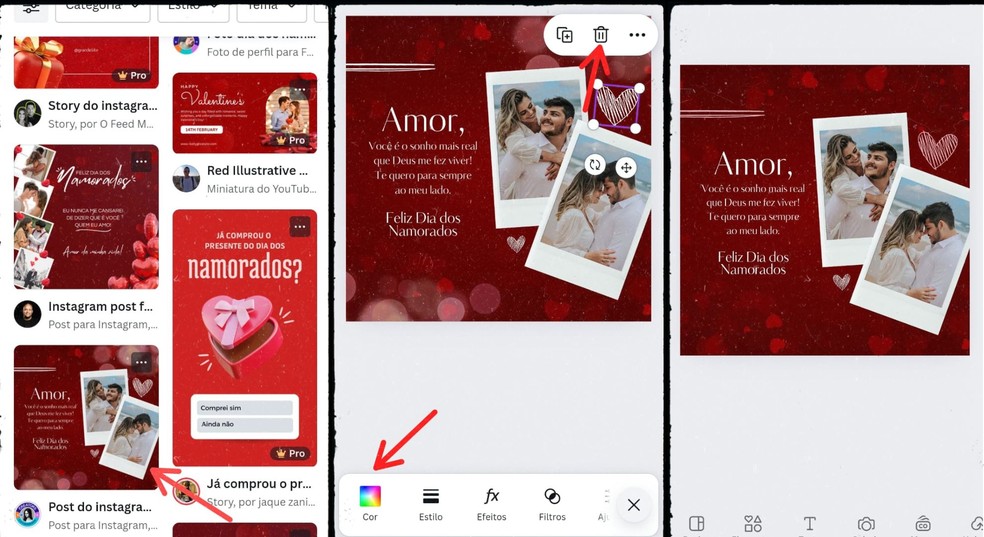Expand the Tema dropdown filter
This screenshot has height=537, width=984.
click(x=271, y=9)
